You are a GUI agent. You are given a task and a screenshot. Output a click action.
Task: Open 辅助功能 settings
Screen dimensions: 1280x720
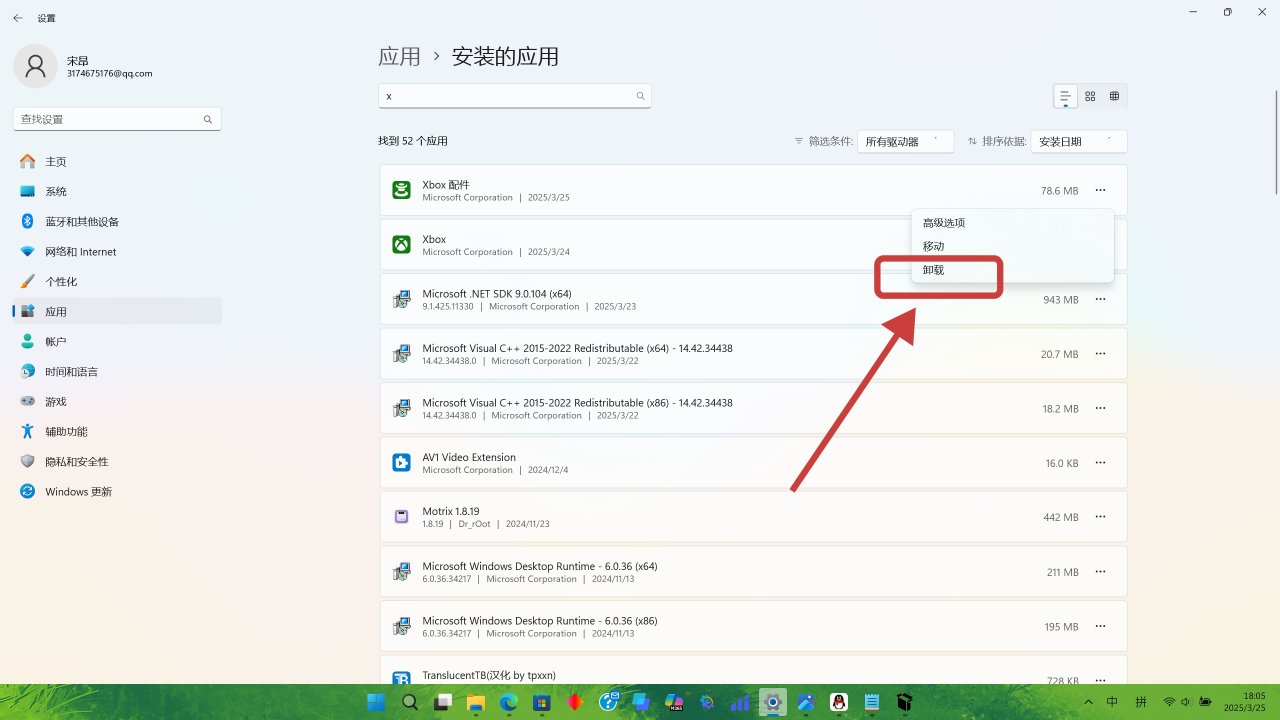click(117, 432)
